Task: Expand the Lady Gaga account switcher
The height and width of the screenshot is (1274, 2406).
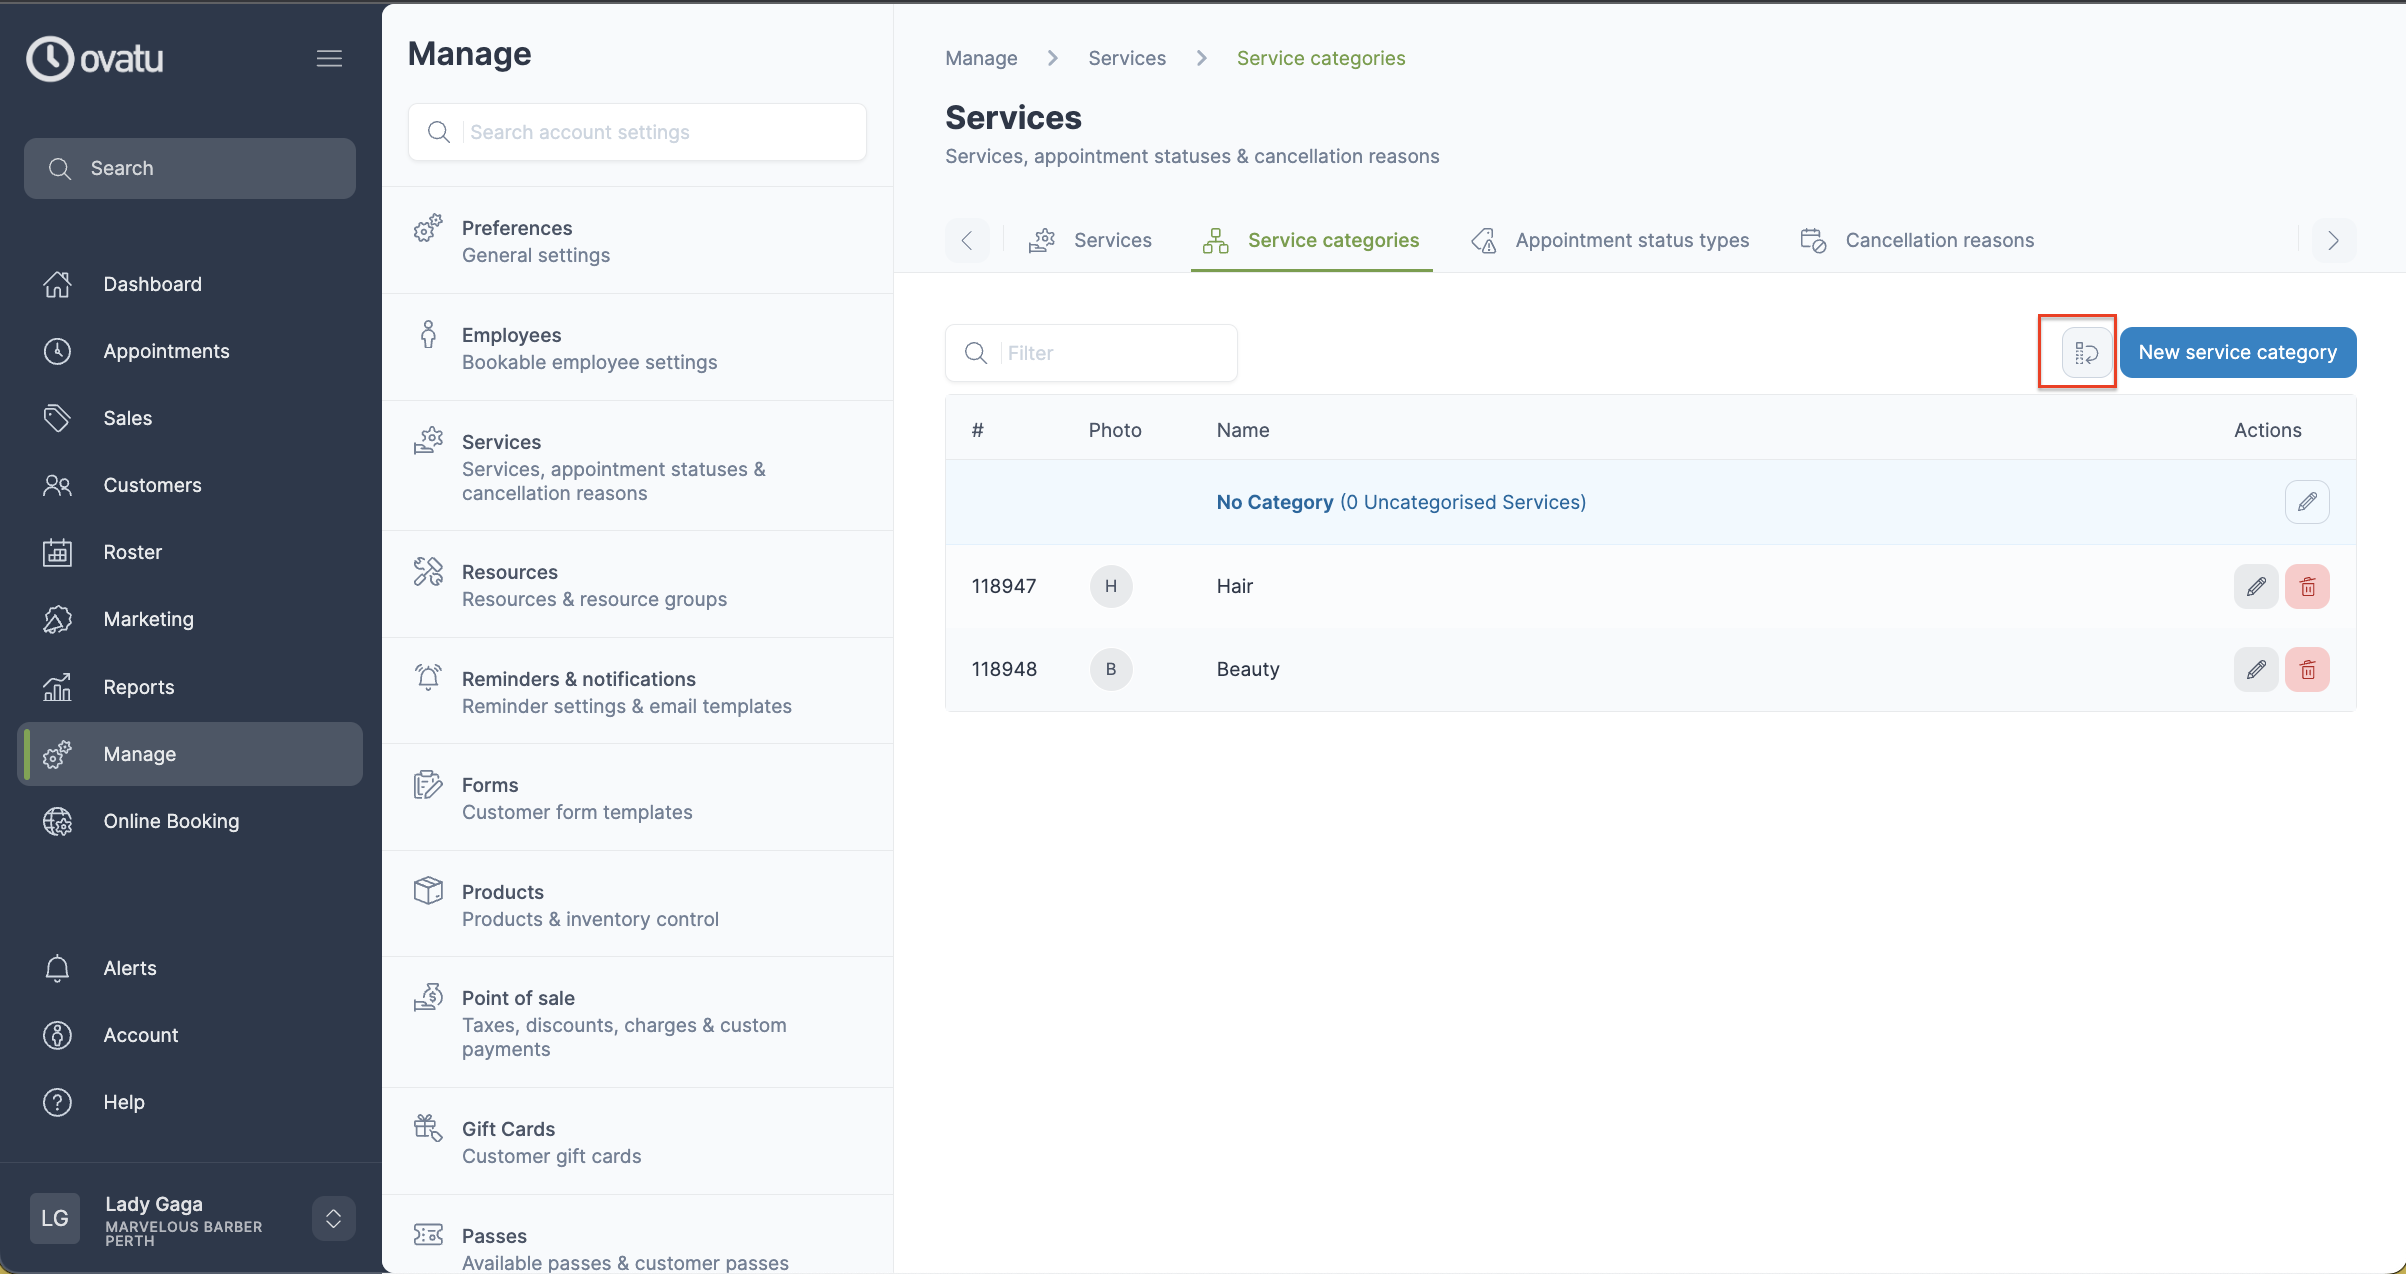Action: (333, 1218)
